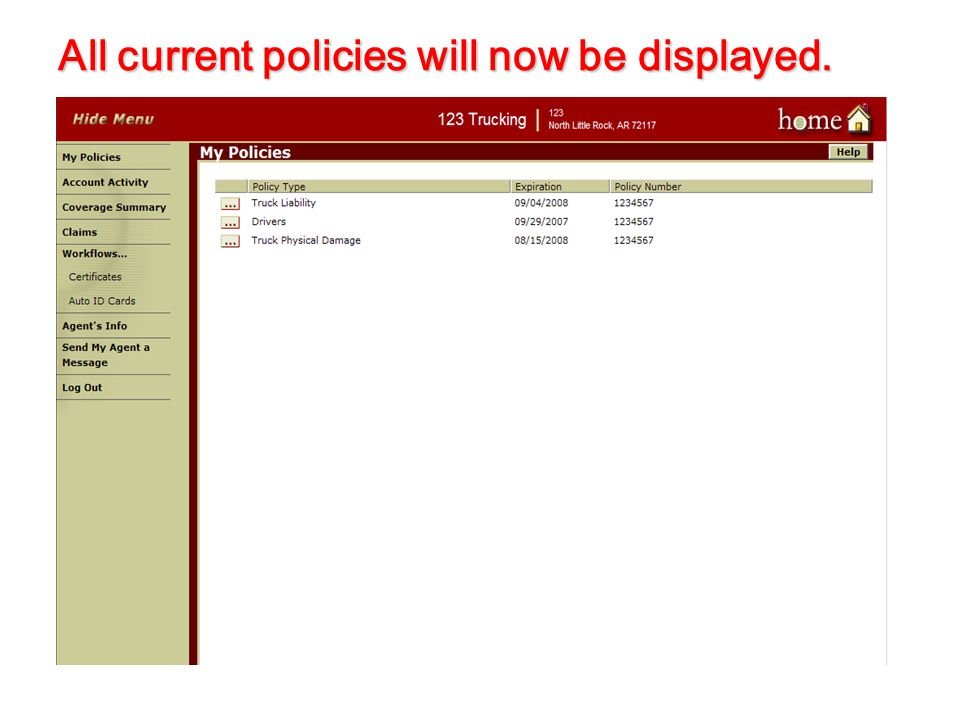Screen dimensions: 960x720
Task: Open the Claims menu item
Action: [80, 233]
